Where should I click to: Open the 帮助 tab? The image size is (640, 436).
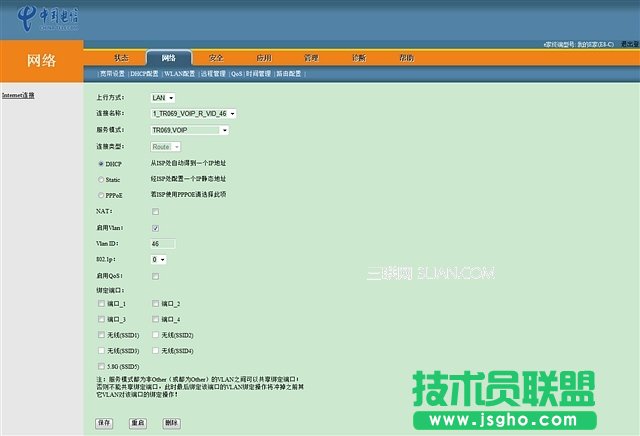pyautogui.click(x=407, y=58)
